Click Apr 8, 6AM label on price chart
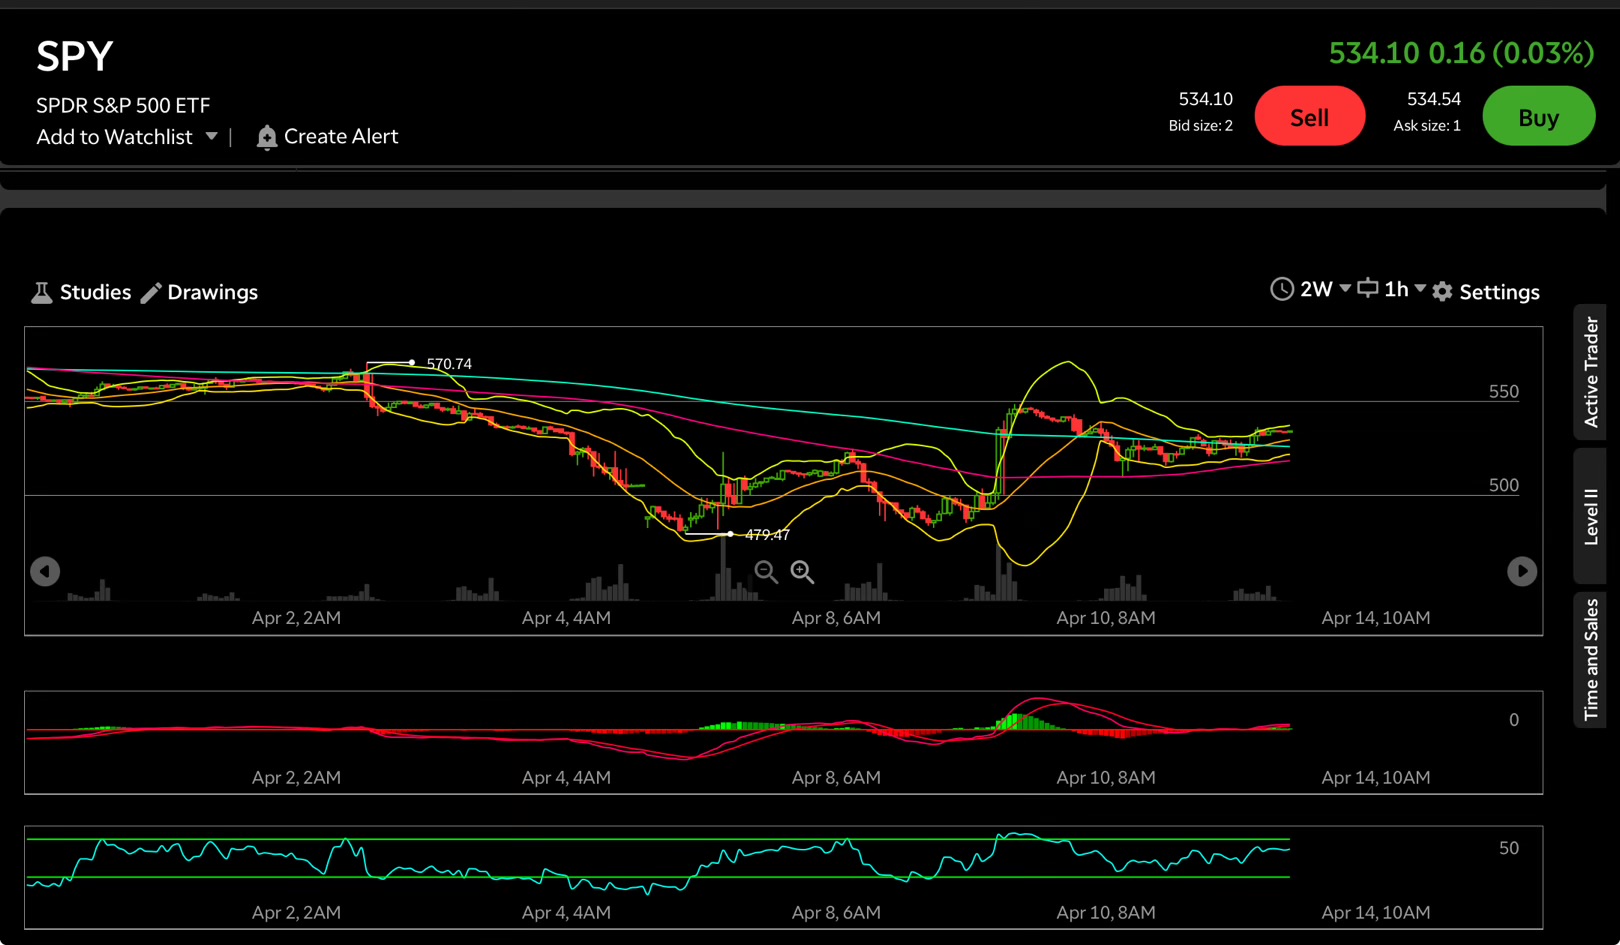 click(x=836, y=618)
